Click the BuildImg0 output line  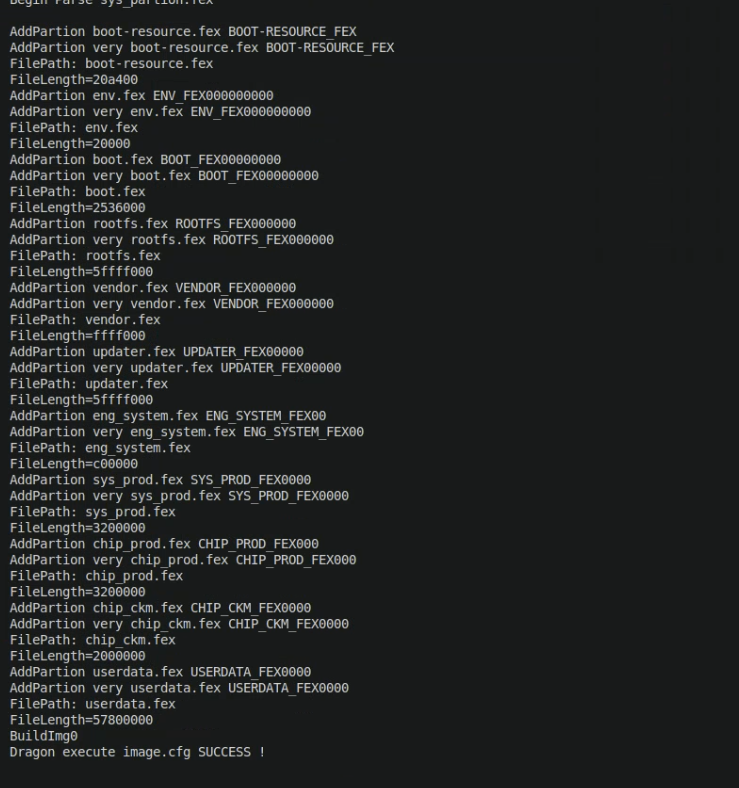coord(44,736)
